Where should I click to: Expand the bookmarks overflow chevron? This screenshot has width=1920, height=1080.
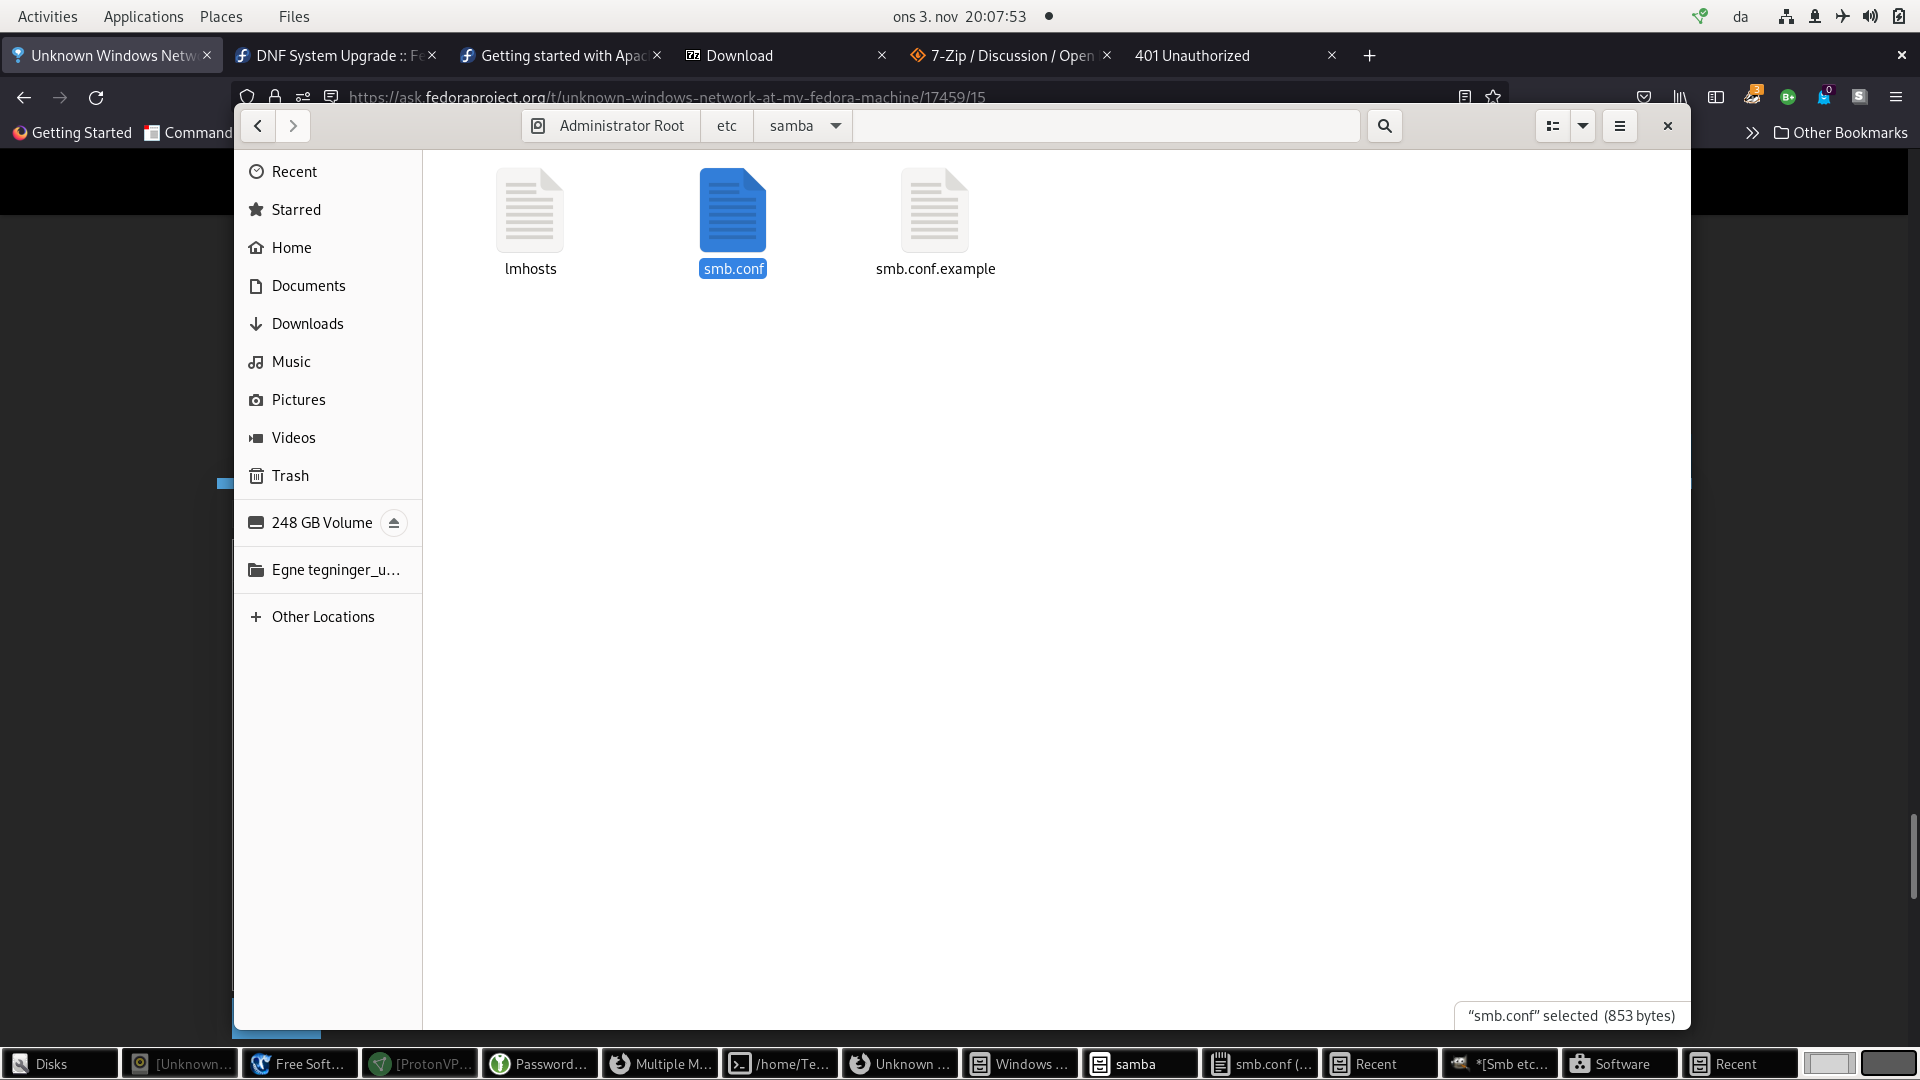pos(1752,133)
